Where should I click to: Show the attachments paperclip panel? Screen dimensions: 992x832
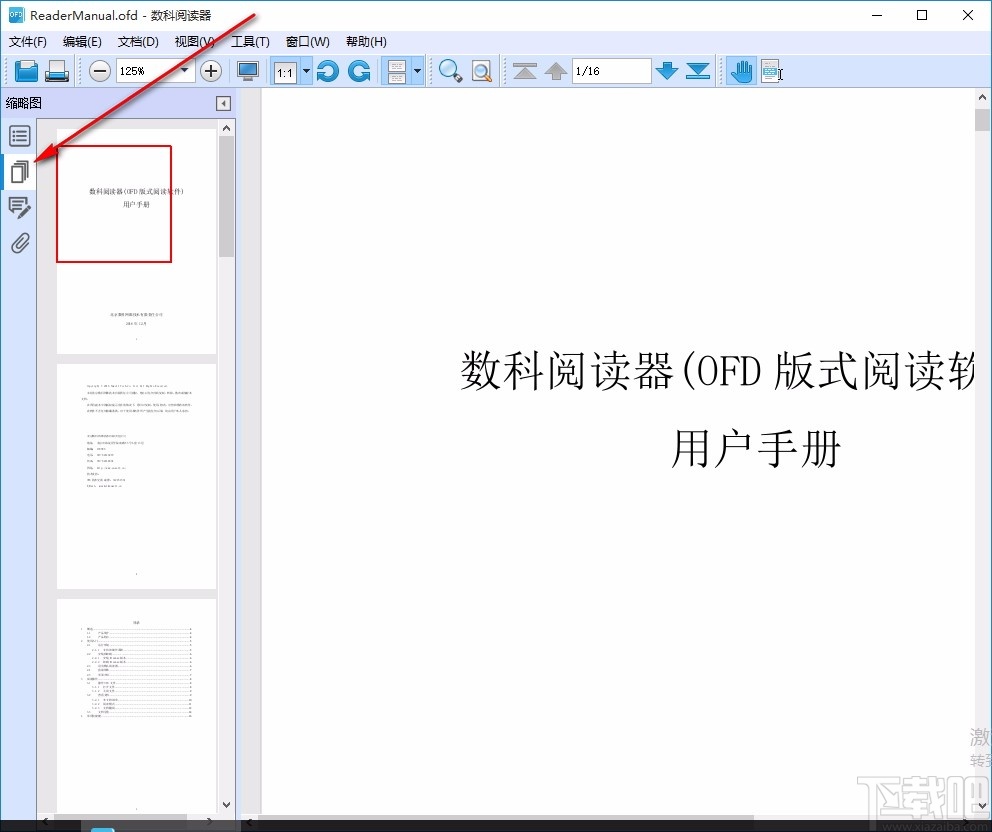click(20, 243)
